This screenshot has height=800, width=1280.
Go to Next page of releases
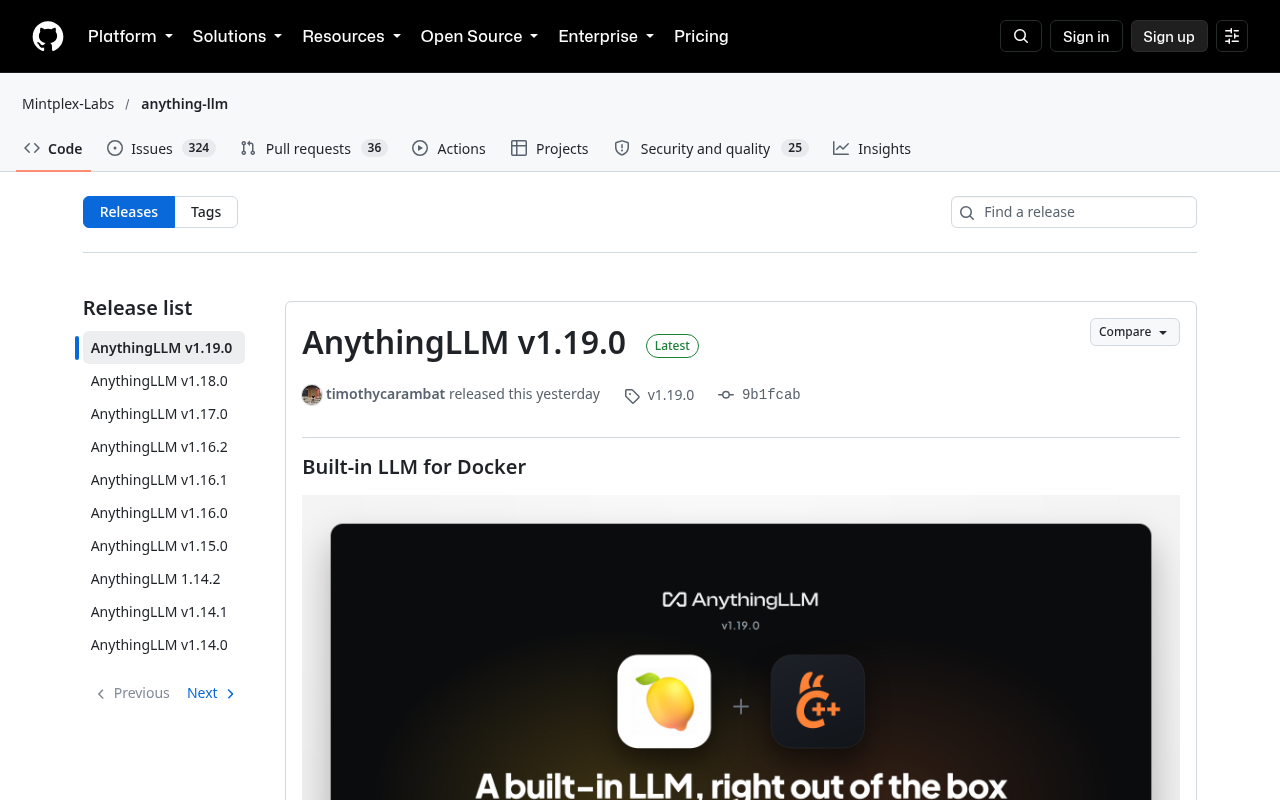click(x=211, y=693)
